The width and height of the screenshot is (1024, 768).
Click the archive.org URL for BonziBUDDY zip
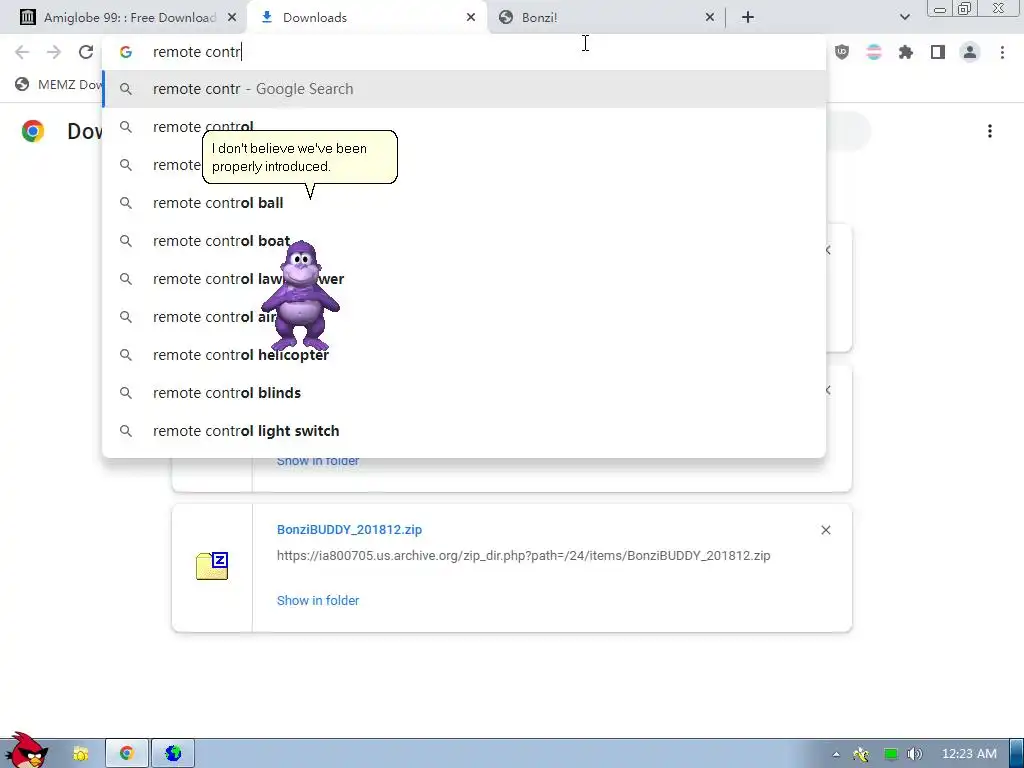coord(524,556)
